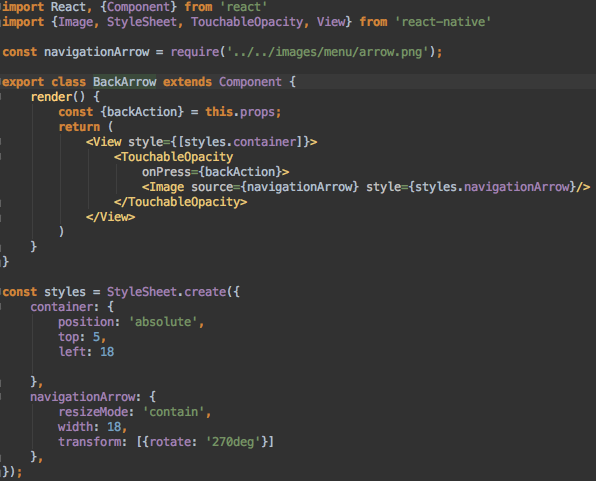This screenshot has width=596, height=481.
Task: Click the left property
Action: [x=72, y=352]
